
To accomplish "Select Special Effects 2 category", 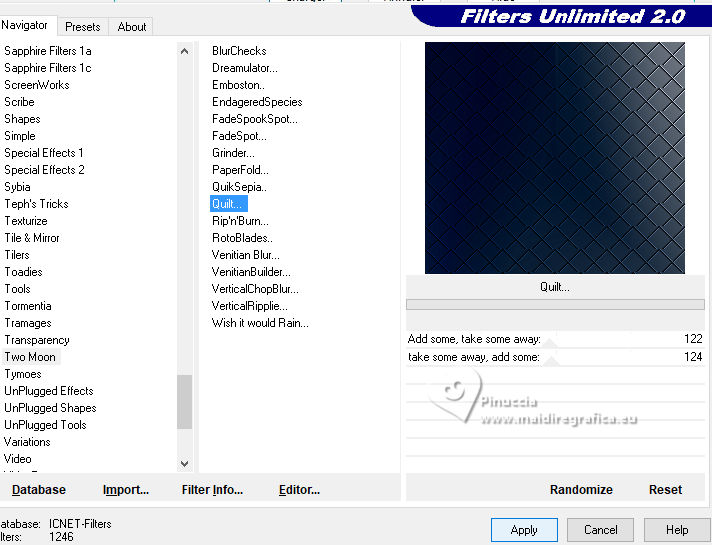I will [x=44, y=170].
